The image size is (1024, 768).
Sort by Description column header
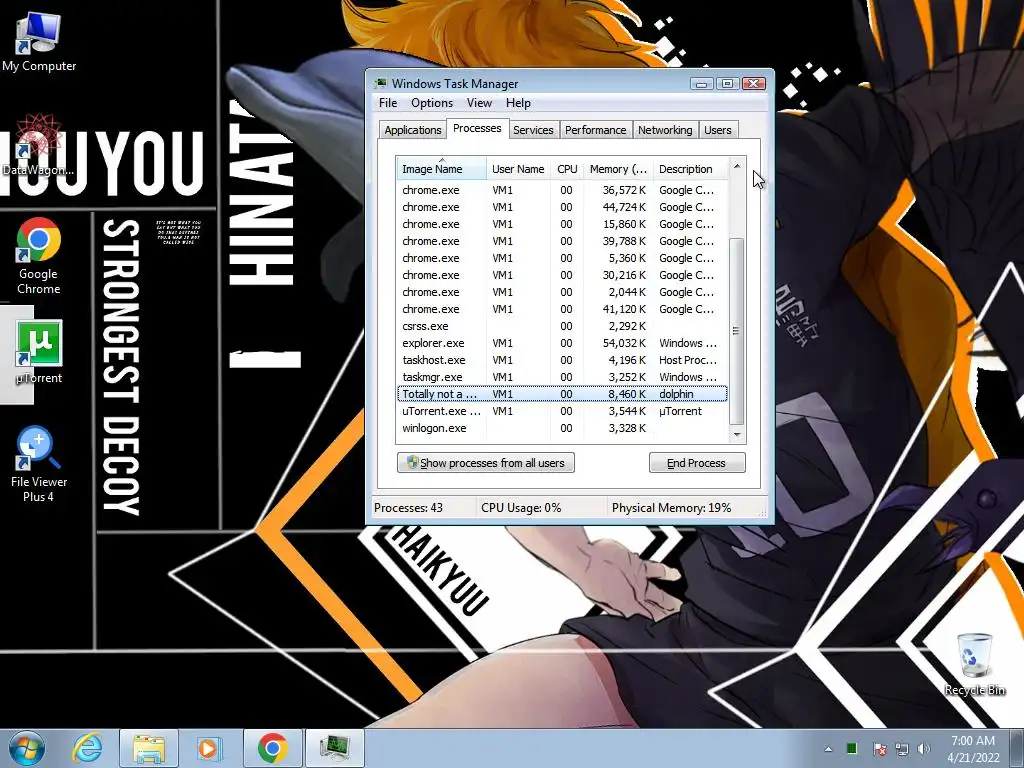(x=690, y=168)
